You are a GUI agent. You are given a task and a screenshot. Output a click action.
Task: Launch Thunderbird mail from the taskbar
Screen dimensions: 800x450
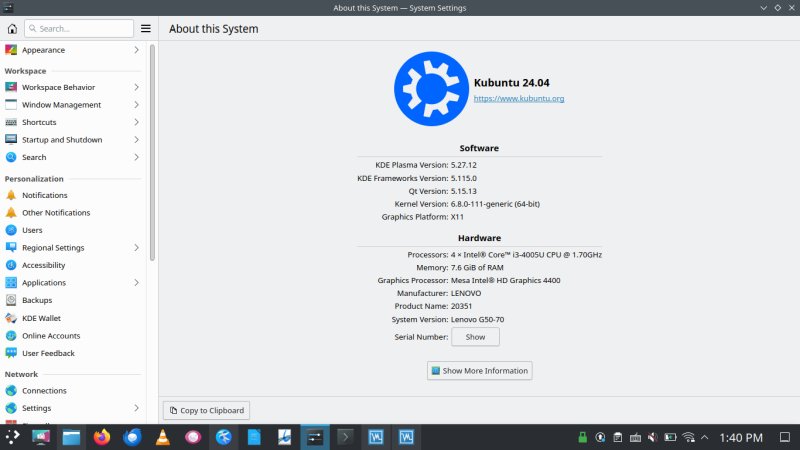point(133,437)
